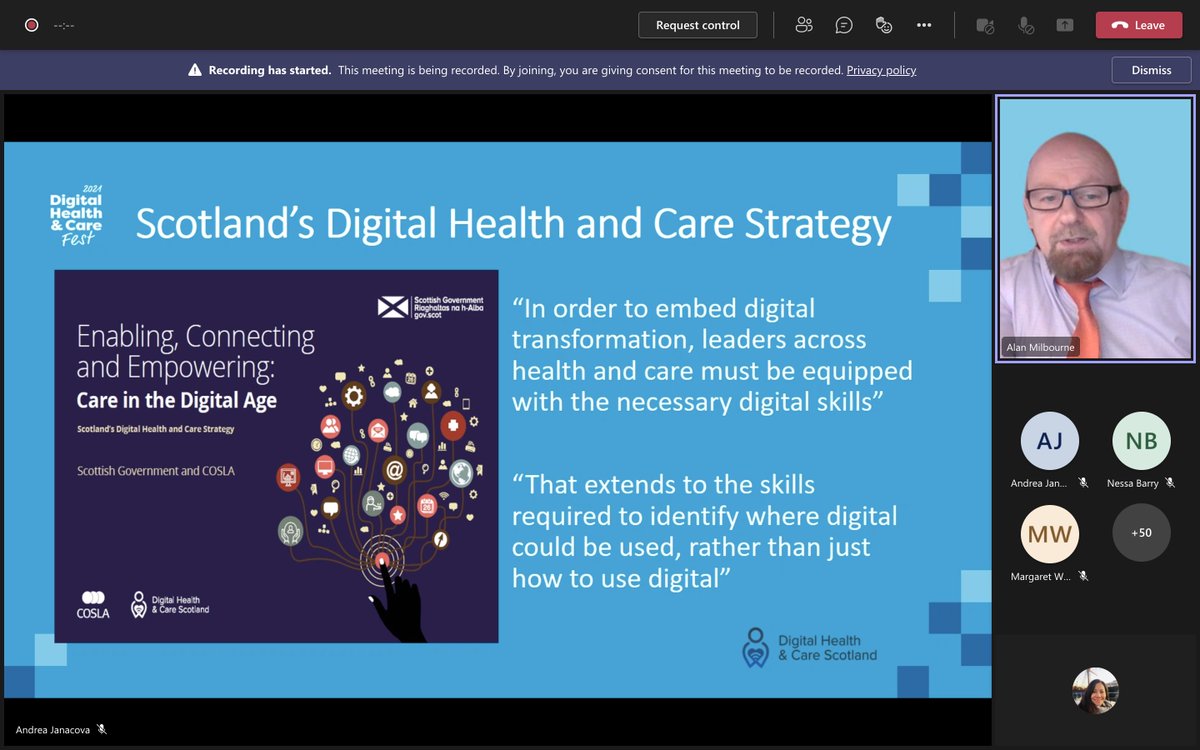Expand the +50 more participants bubble
Viewport: 1200px width, 750px height.
[1141, 533]
